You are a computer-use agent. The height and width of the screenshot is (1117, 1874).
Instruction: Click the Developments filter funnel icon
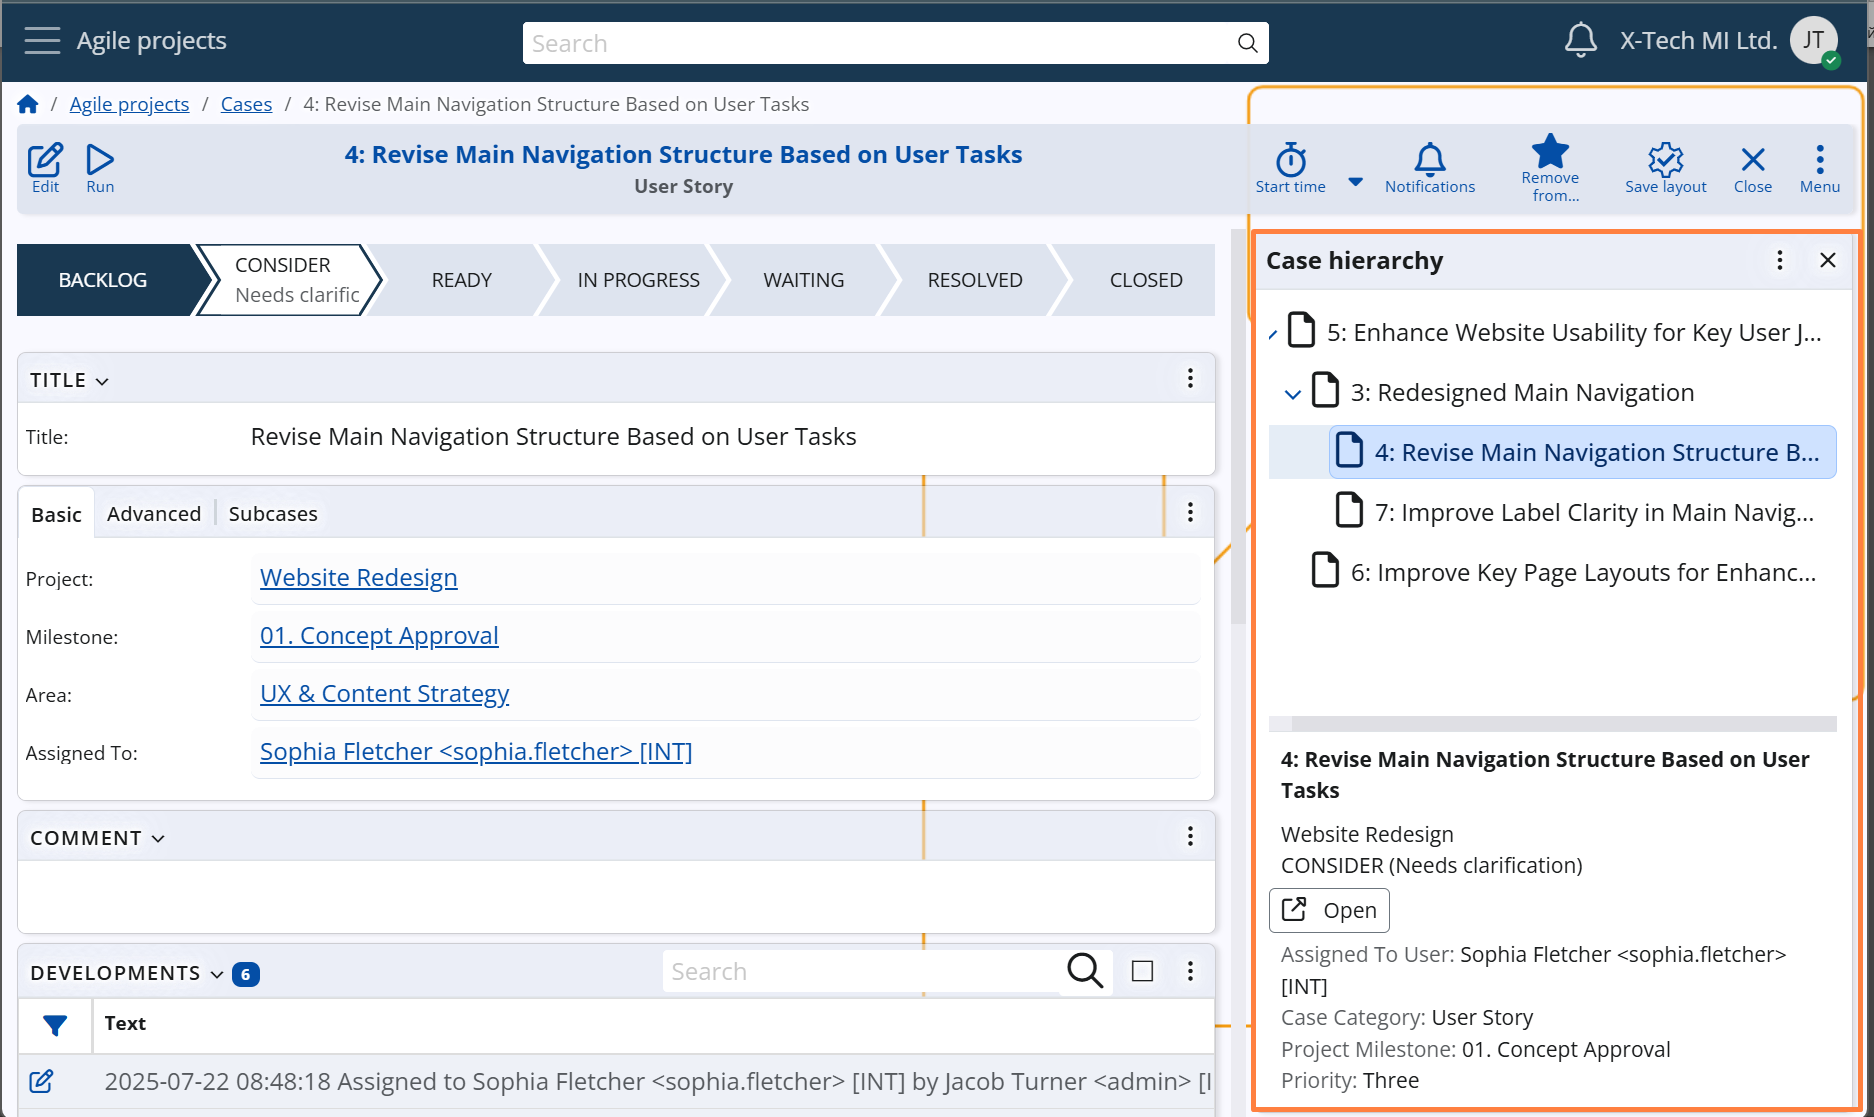click(x=55, y=1025)
